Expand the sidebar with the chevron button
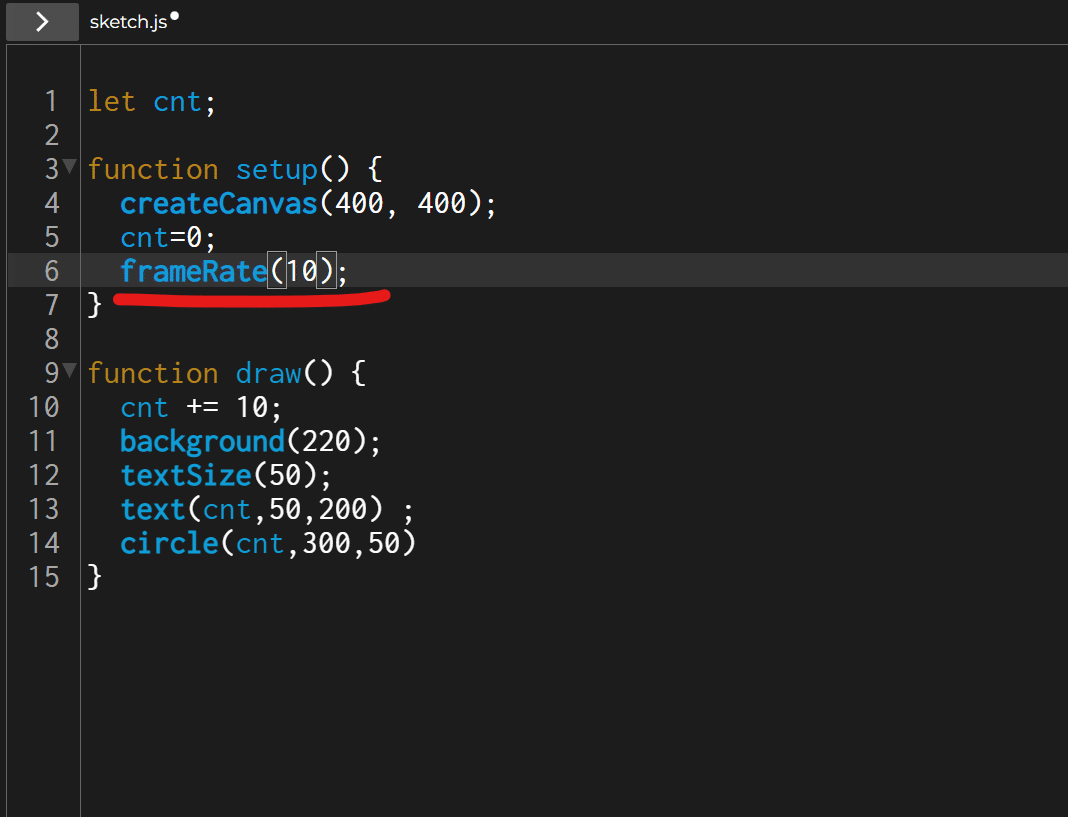Viewport: 1068px width, 817px height. [x=42, y=21]
